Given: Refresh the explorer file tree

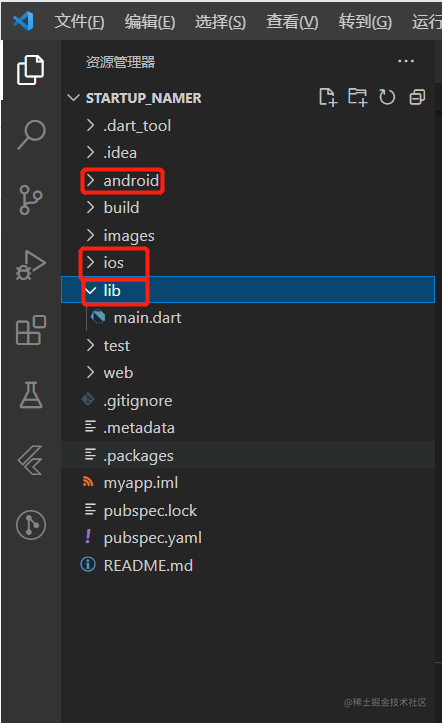Looking at the screenshot, I should (x=387, y=97).
